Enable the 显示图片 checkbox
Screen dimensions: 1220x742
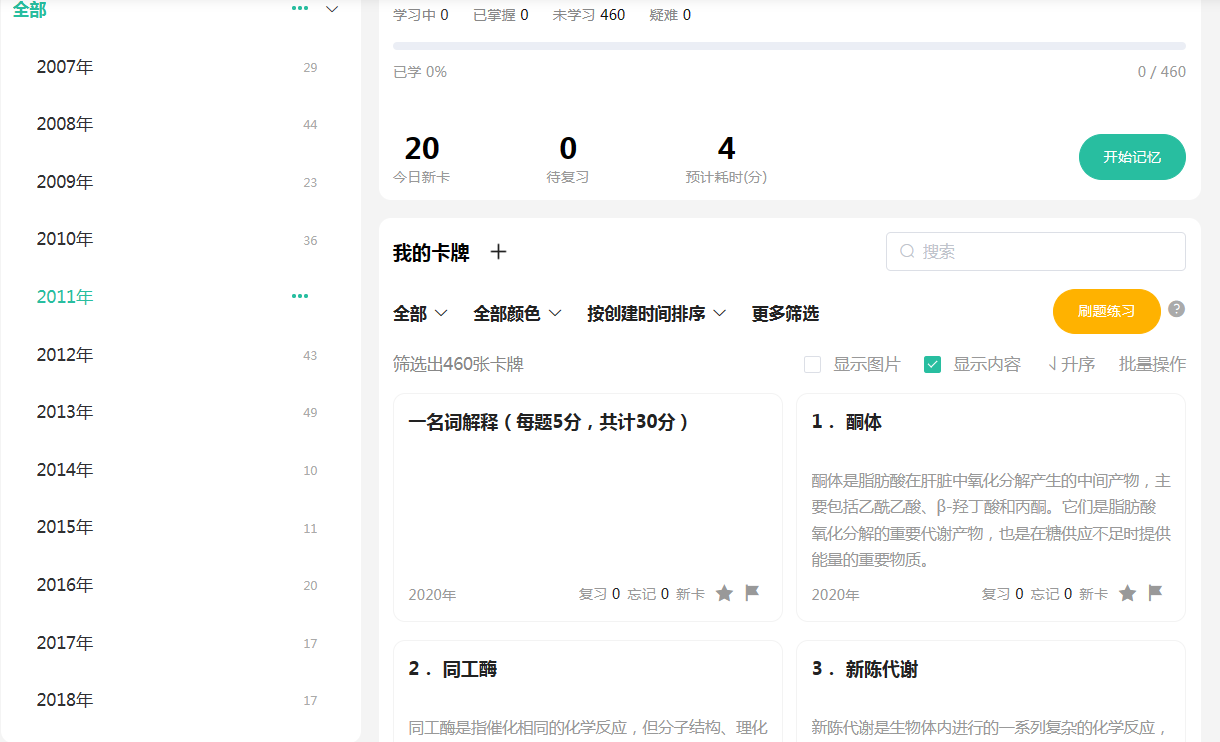[813, 364]
